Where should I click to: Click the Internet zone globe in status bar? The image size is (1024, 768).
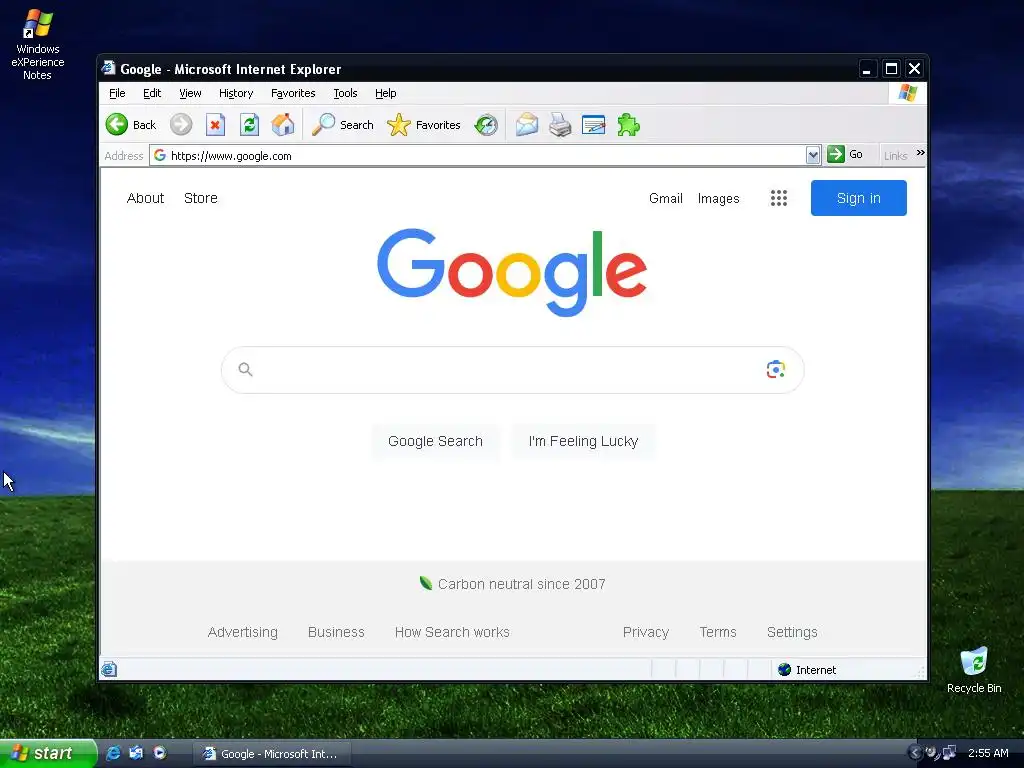(784, 669)
